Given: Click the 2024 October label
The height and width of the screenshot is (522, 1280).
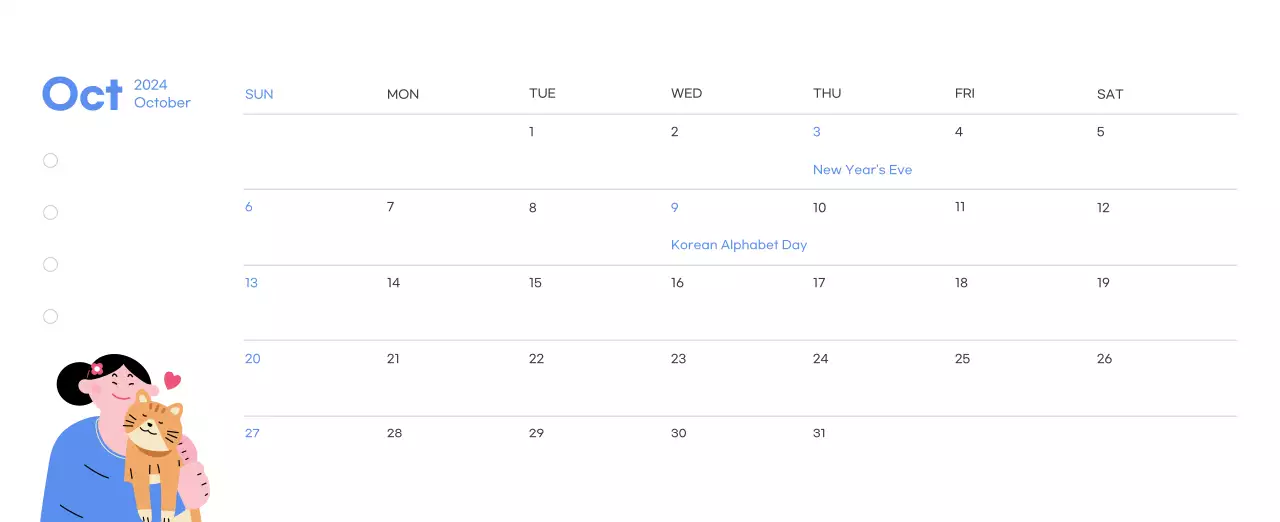Looking at the screenshot, I should click(162, 94).
